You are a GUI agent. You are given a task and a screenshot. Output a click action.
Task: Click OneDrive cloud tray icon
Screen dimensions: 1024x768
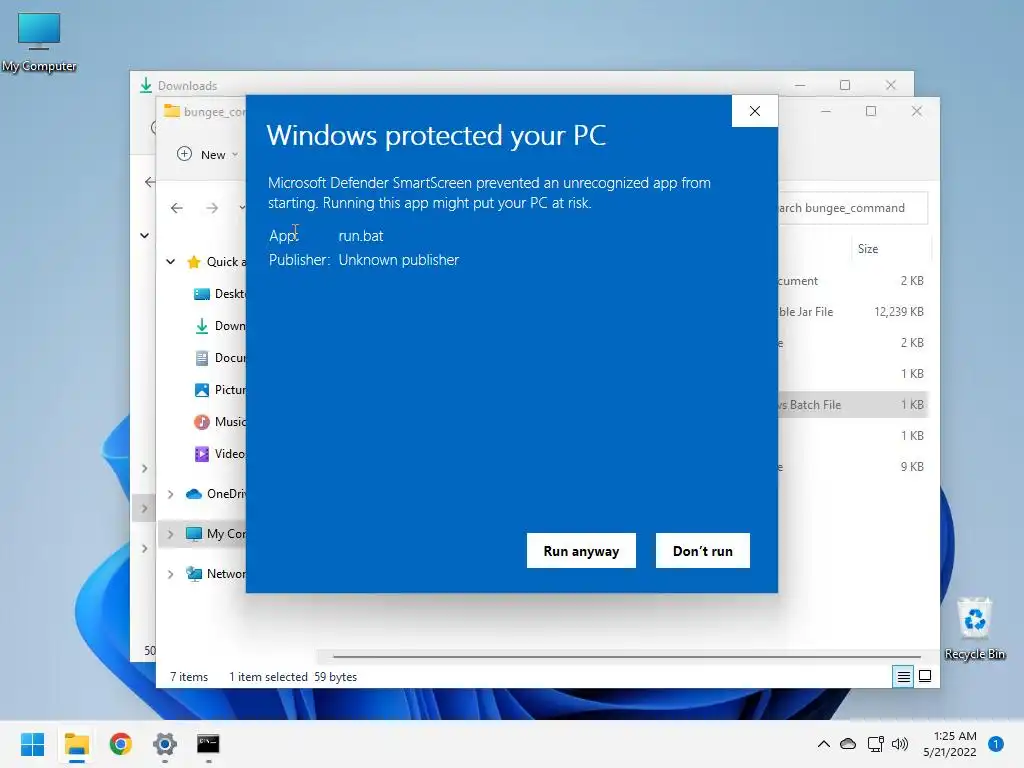848,744
